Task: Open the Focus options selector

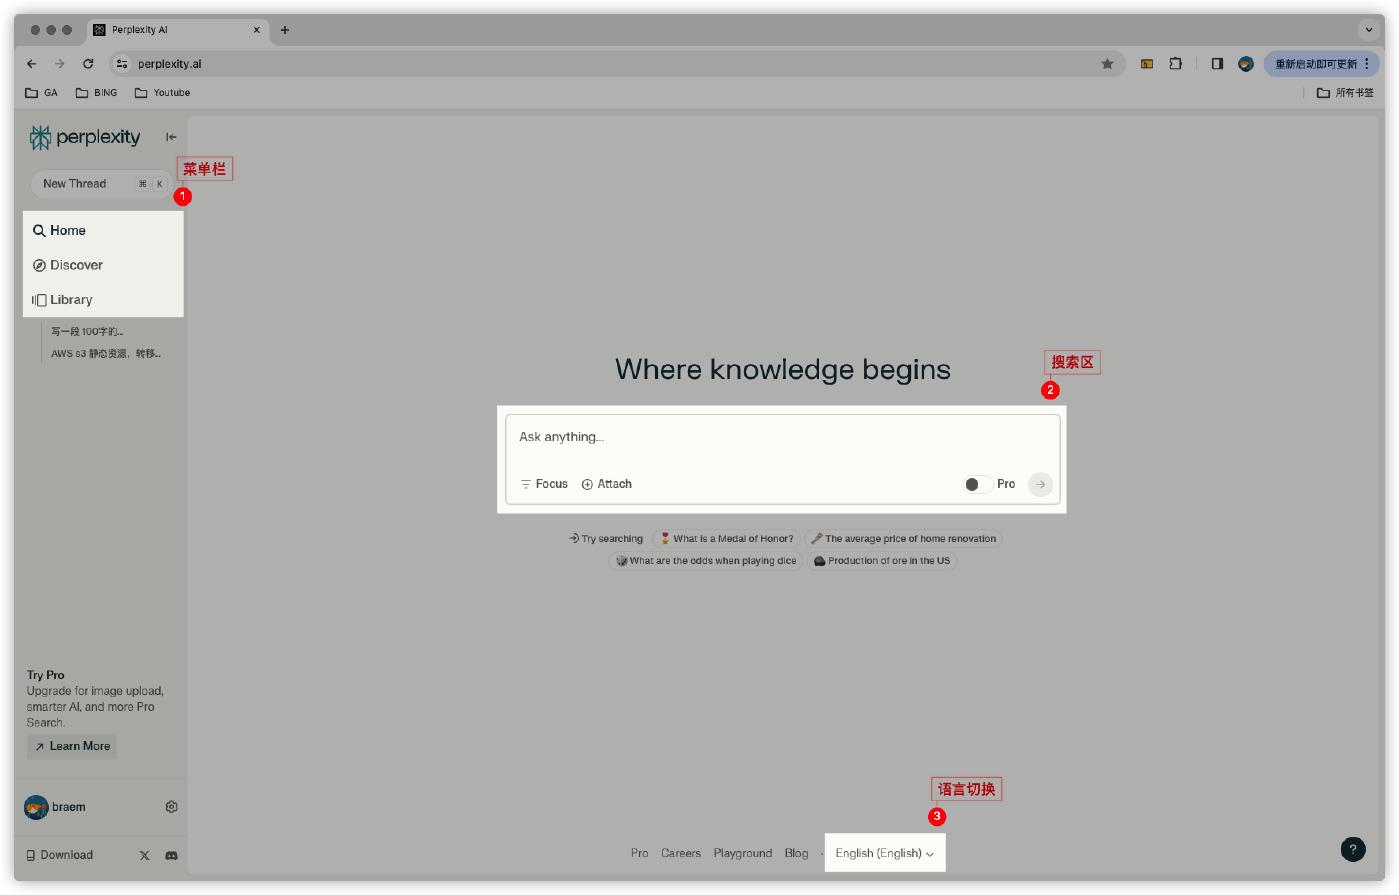Action: tap(544, 484)
